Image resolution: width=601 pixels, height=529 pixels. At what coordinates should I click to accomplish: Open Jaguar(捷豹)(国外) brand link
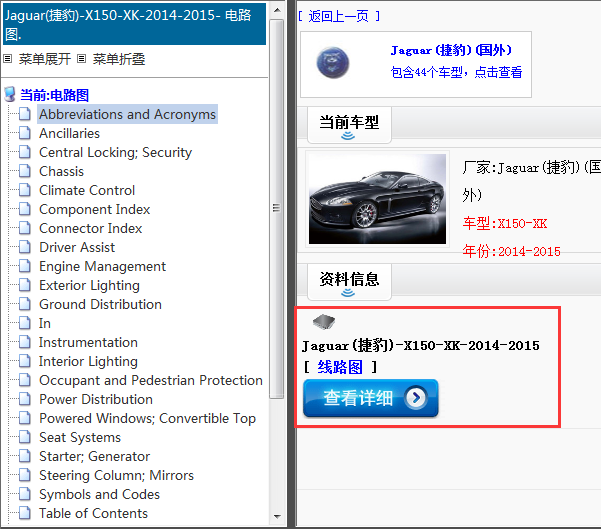pos(451,50)
